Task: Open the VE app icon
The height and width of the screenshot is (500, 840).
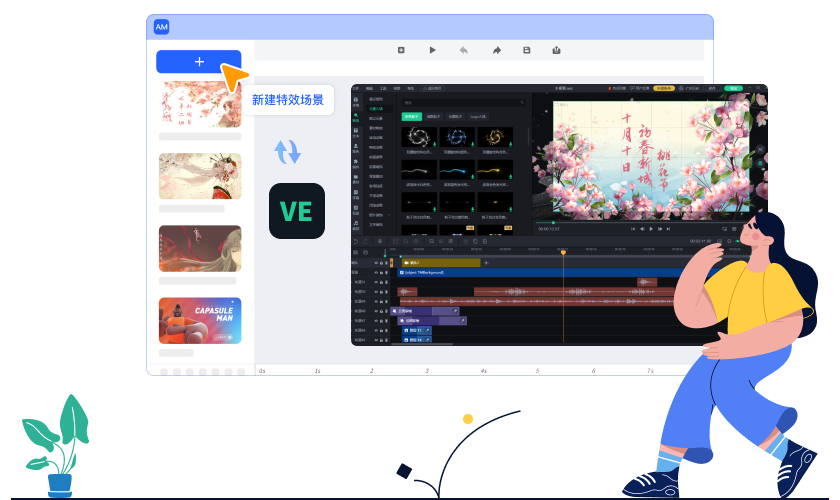Action: [x=297, y=211]
